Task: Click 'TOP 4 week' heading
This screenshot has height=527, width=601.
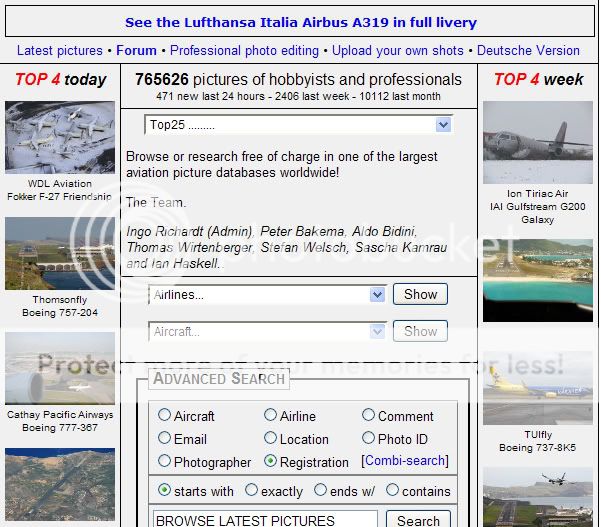Action: 539,80
